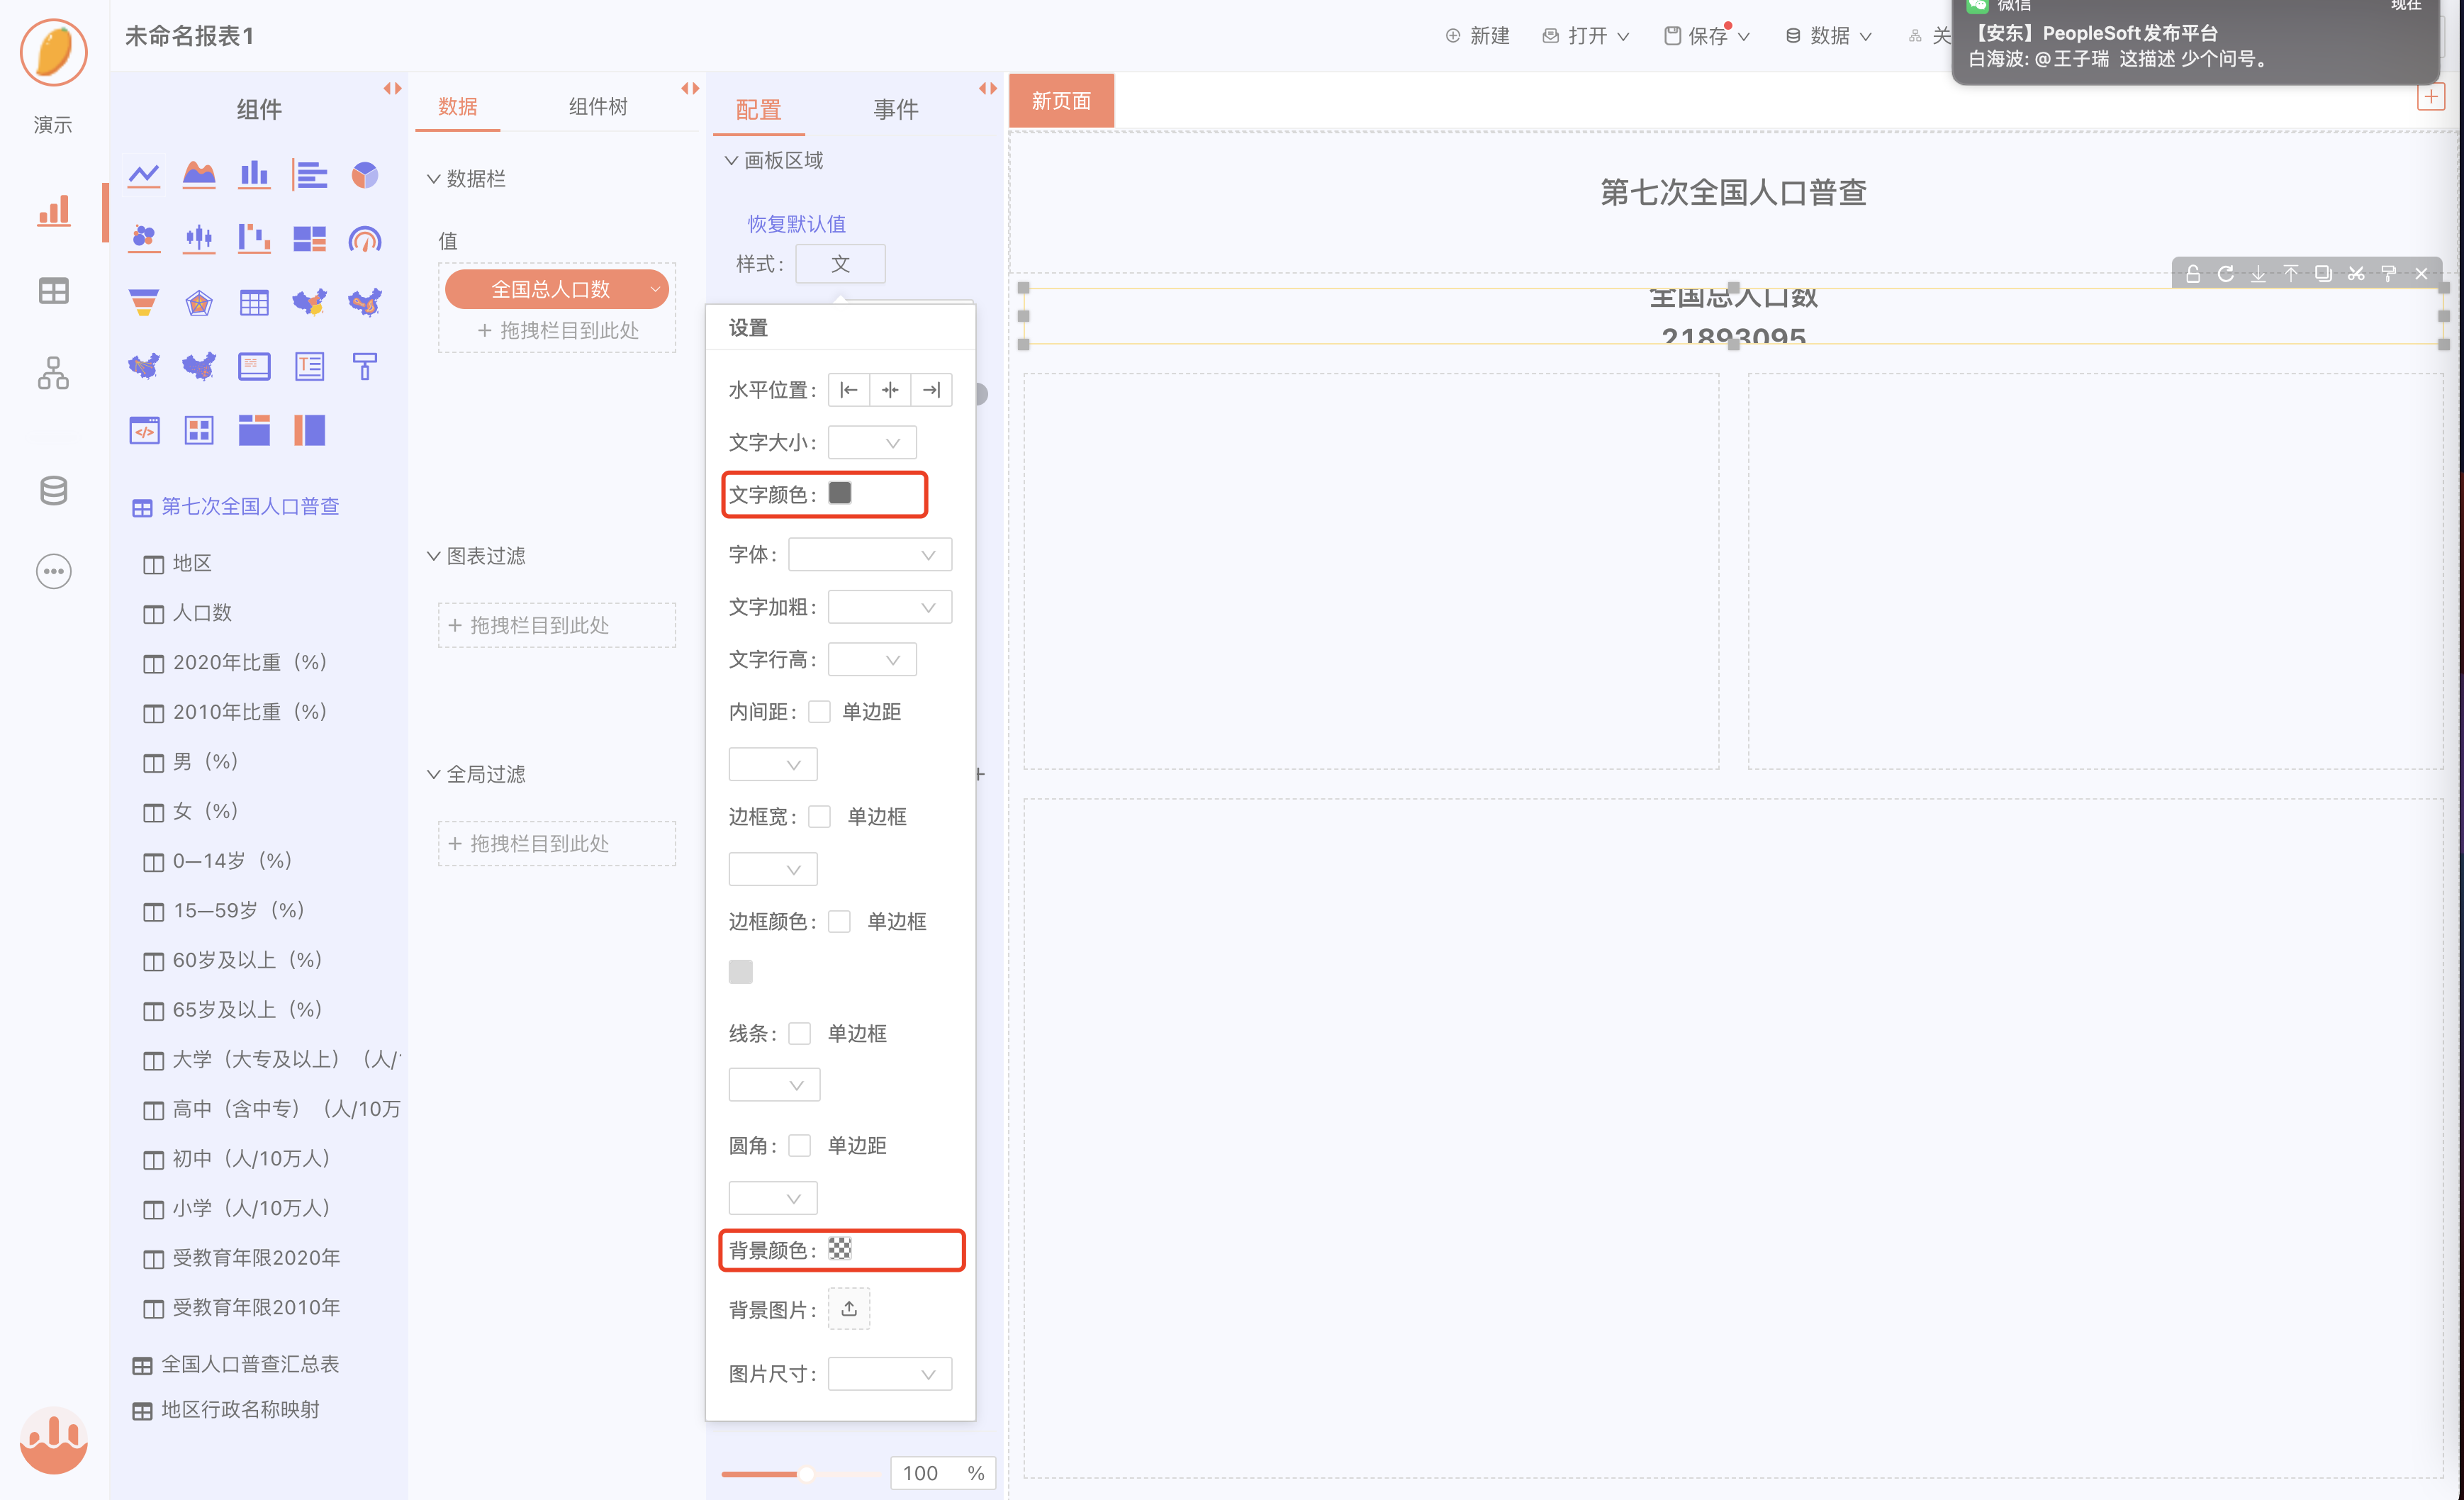The width and height of the screenshot is (2464, 1500).
Task: Collapse the 数据栏 section
Action: [434, 179]
